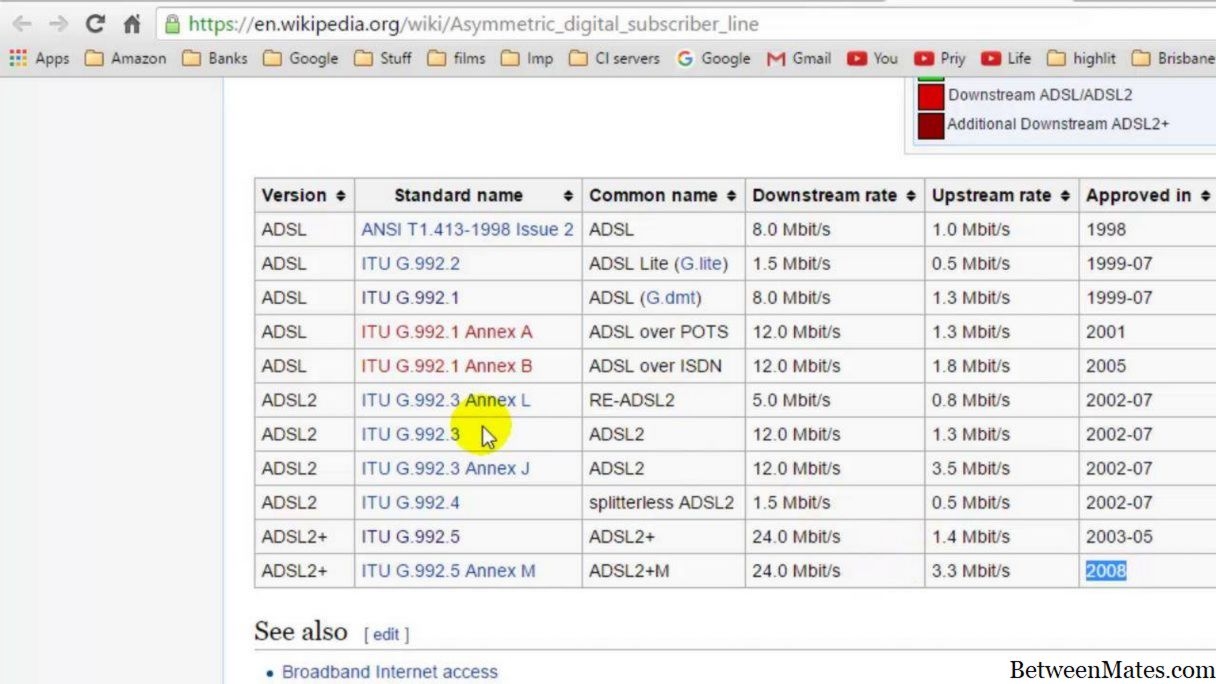This screenshot has height=684, width=1216.
Task: Reload the page with refresh icon
Action: click(95, 24)
